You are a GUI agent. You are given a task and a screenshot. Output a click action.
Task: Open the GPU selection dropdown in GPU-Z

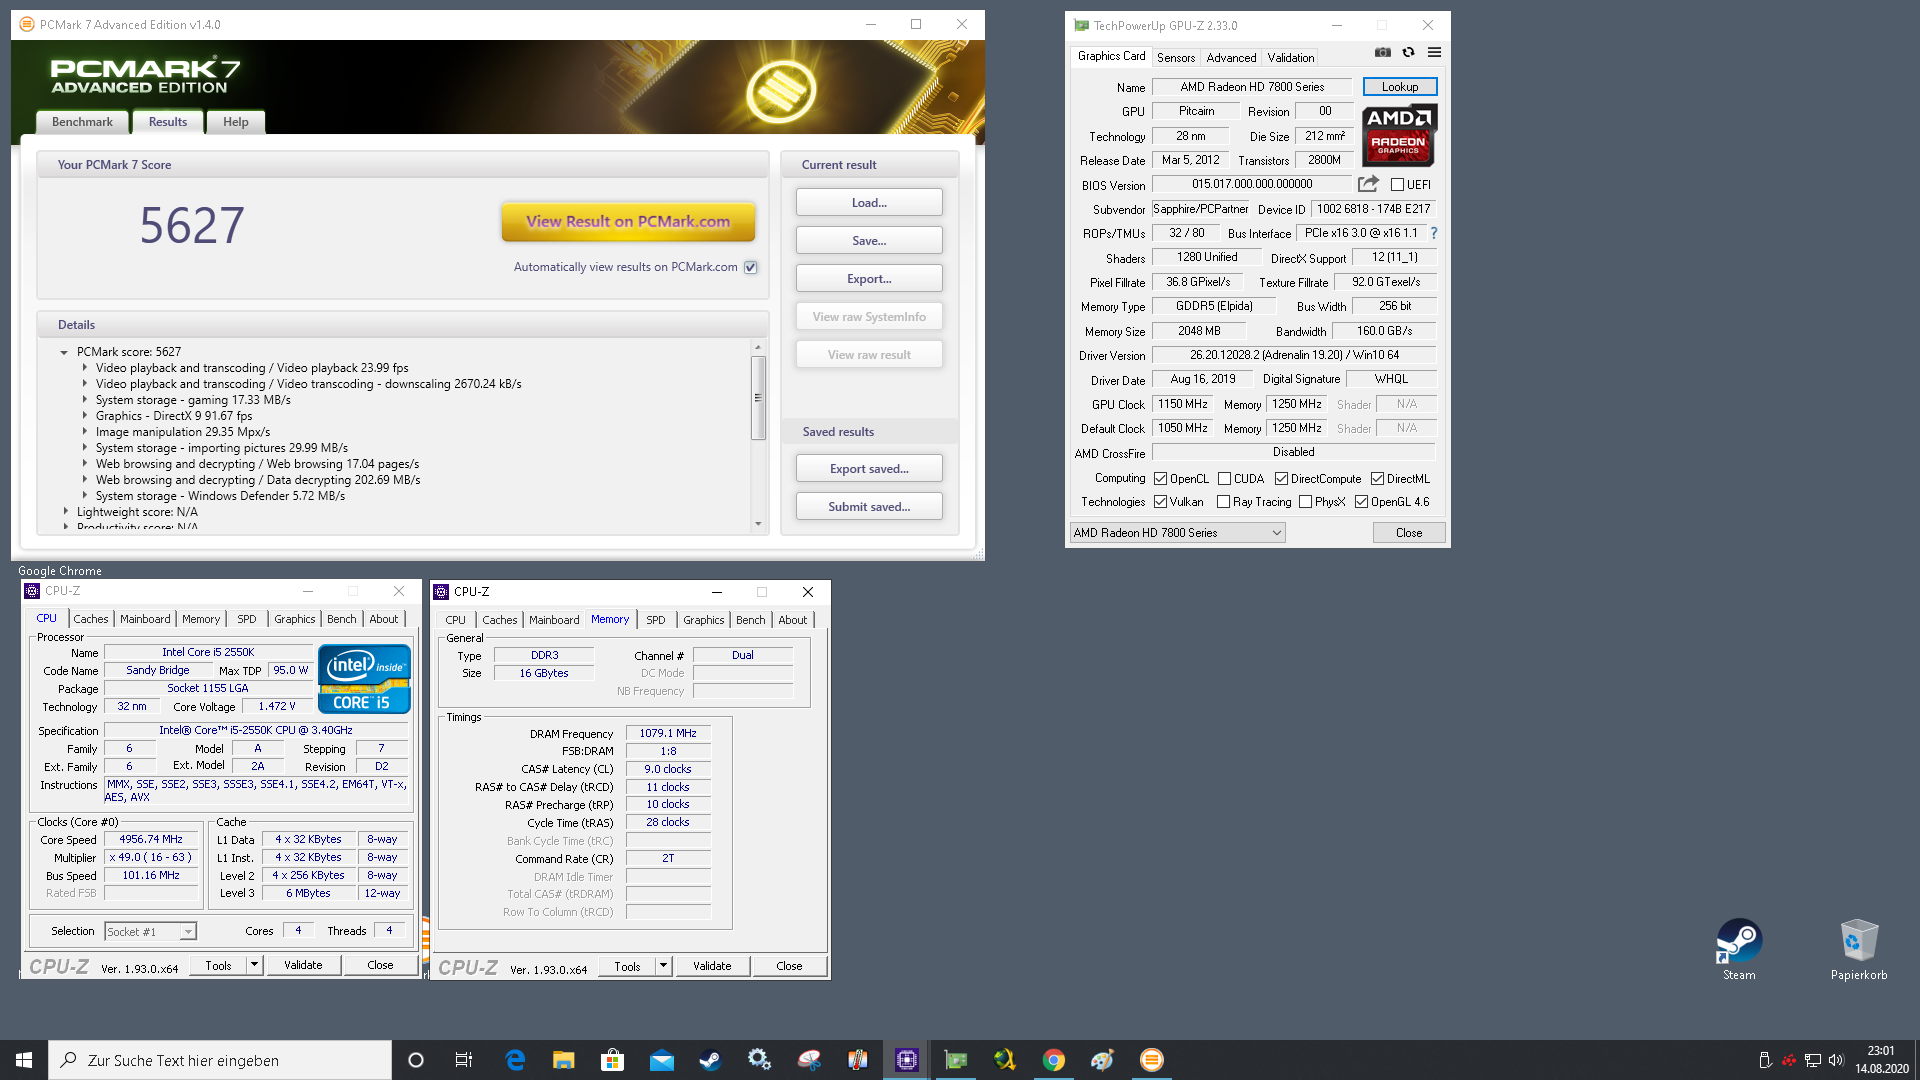click(x=1177, y=533)
